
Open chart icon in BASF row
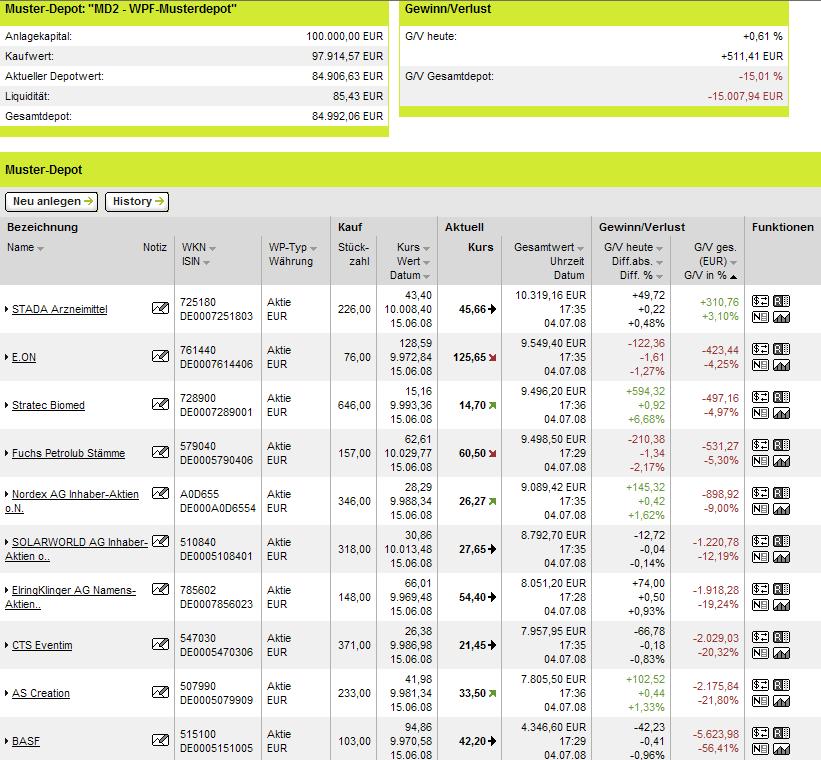[781, 749]
